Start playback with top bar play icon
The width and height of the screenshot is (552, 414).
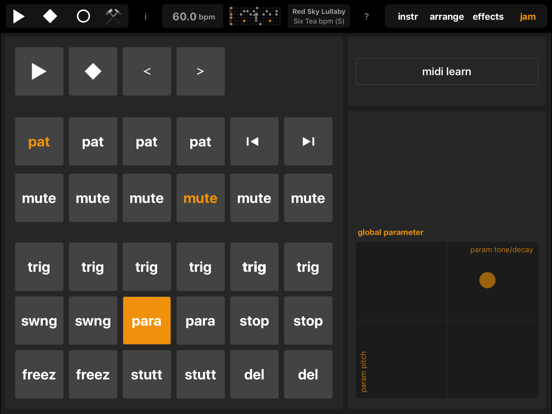[18, 16]
